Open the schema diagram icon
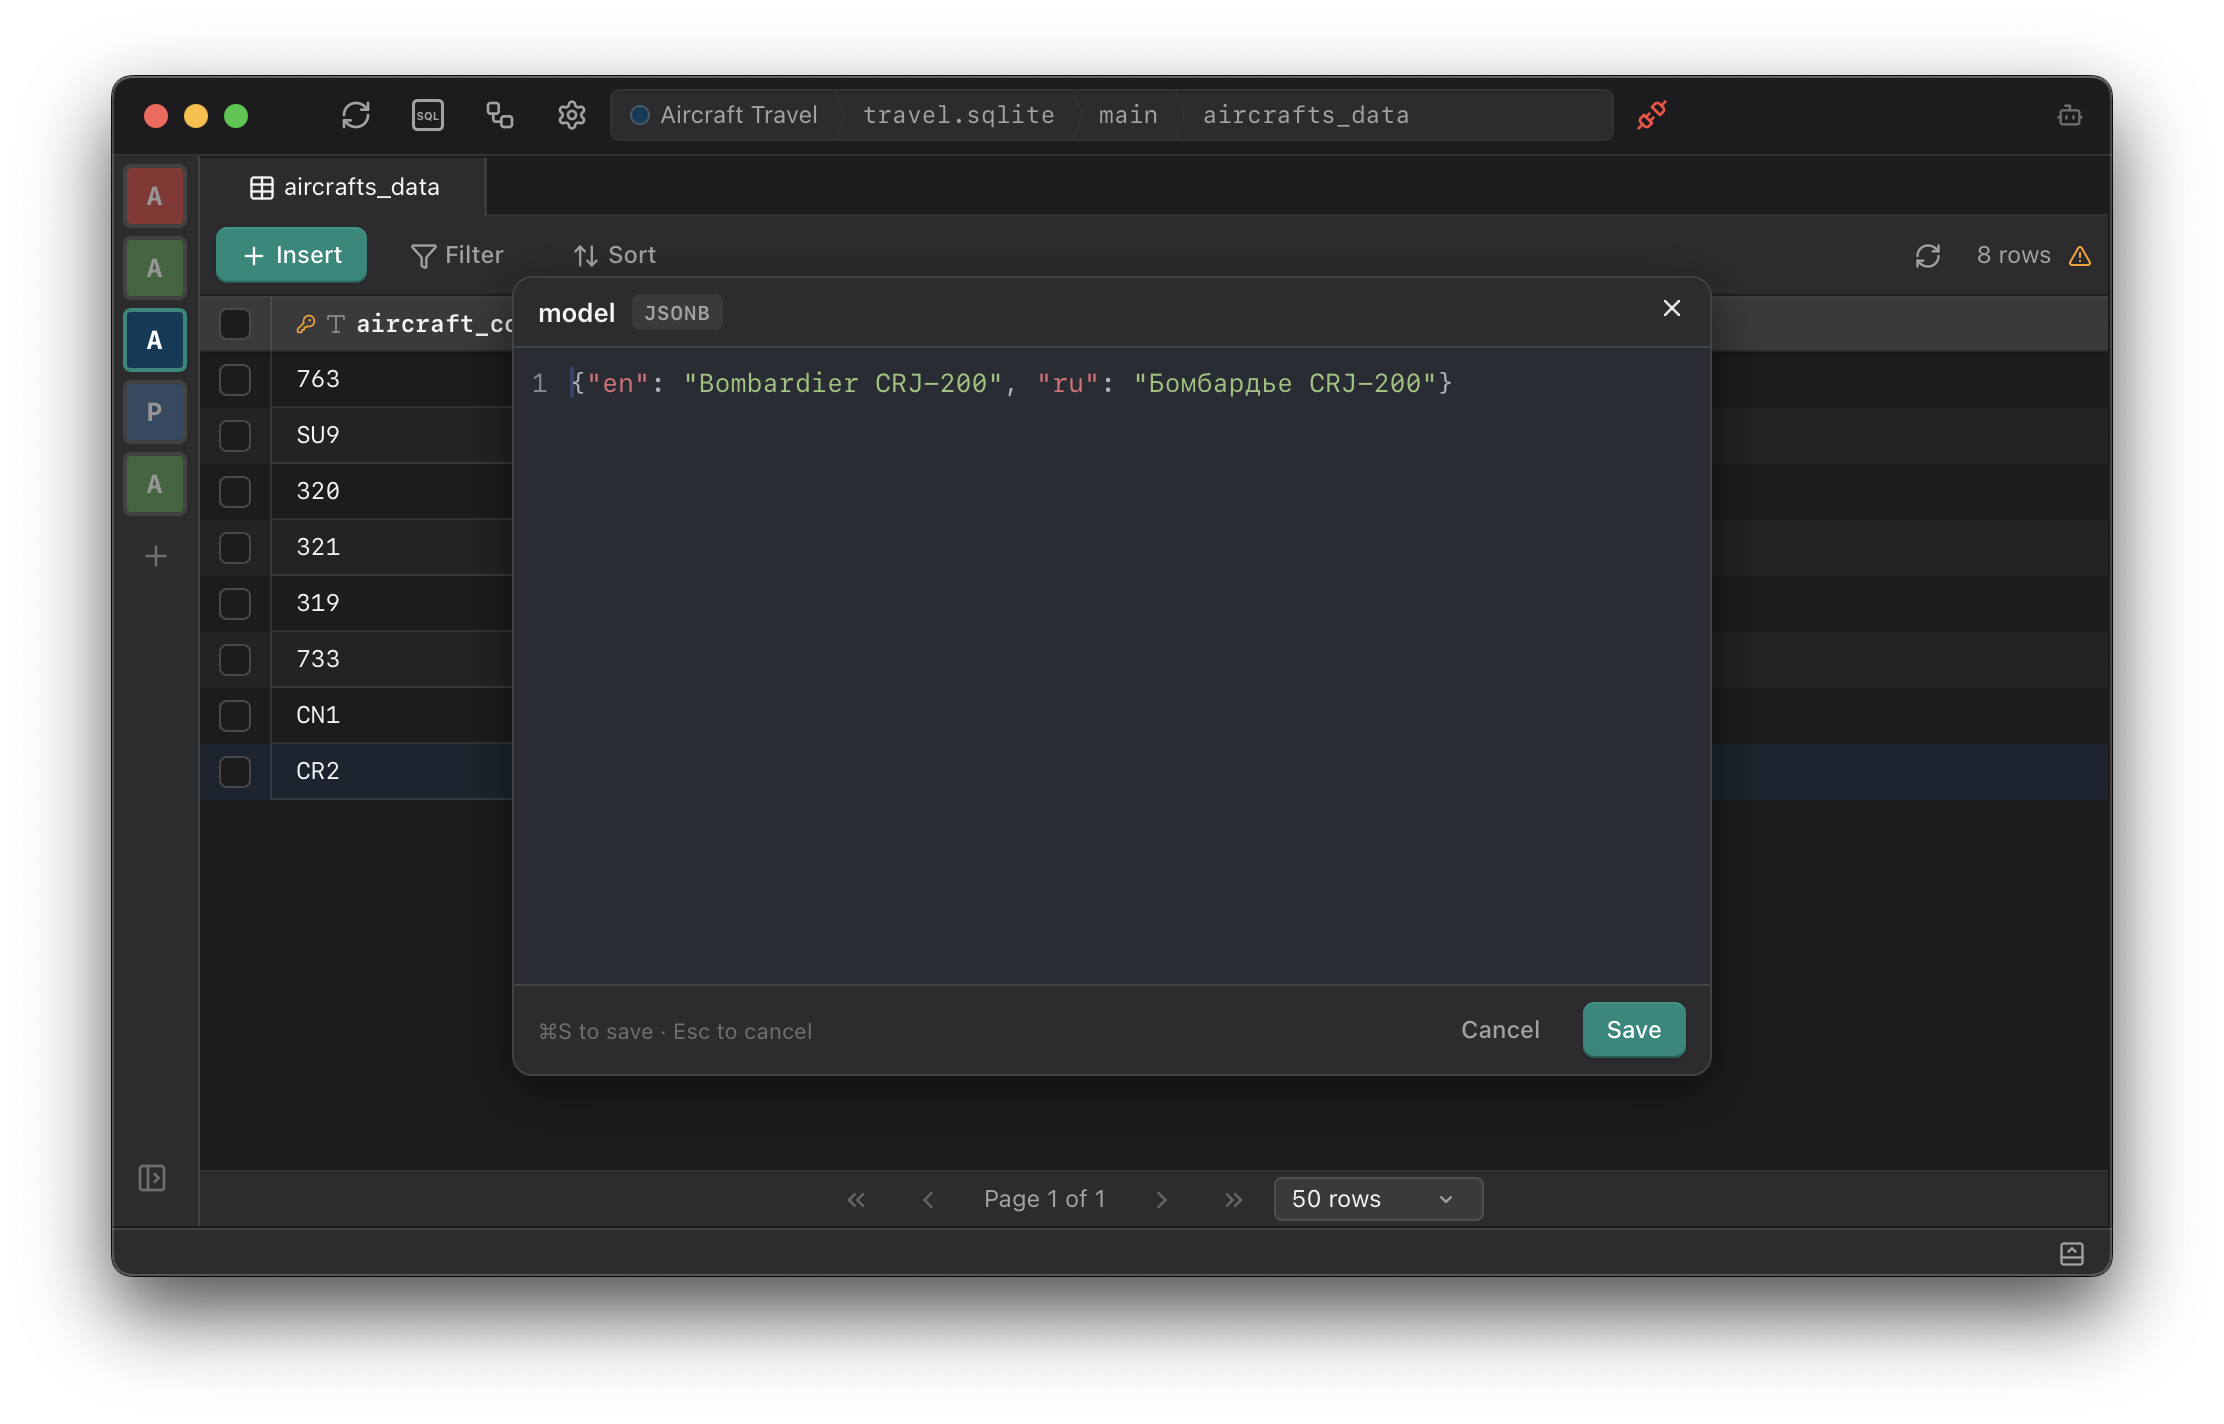This screenshot has height=1424, width=2224. tap(500, 115)
